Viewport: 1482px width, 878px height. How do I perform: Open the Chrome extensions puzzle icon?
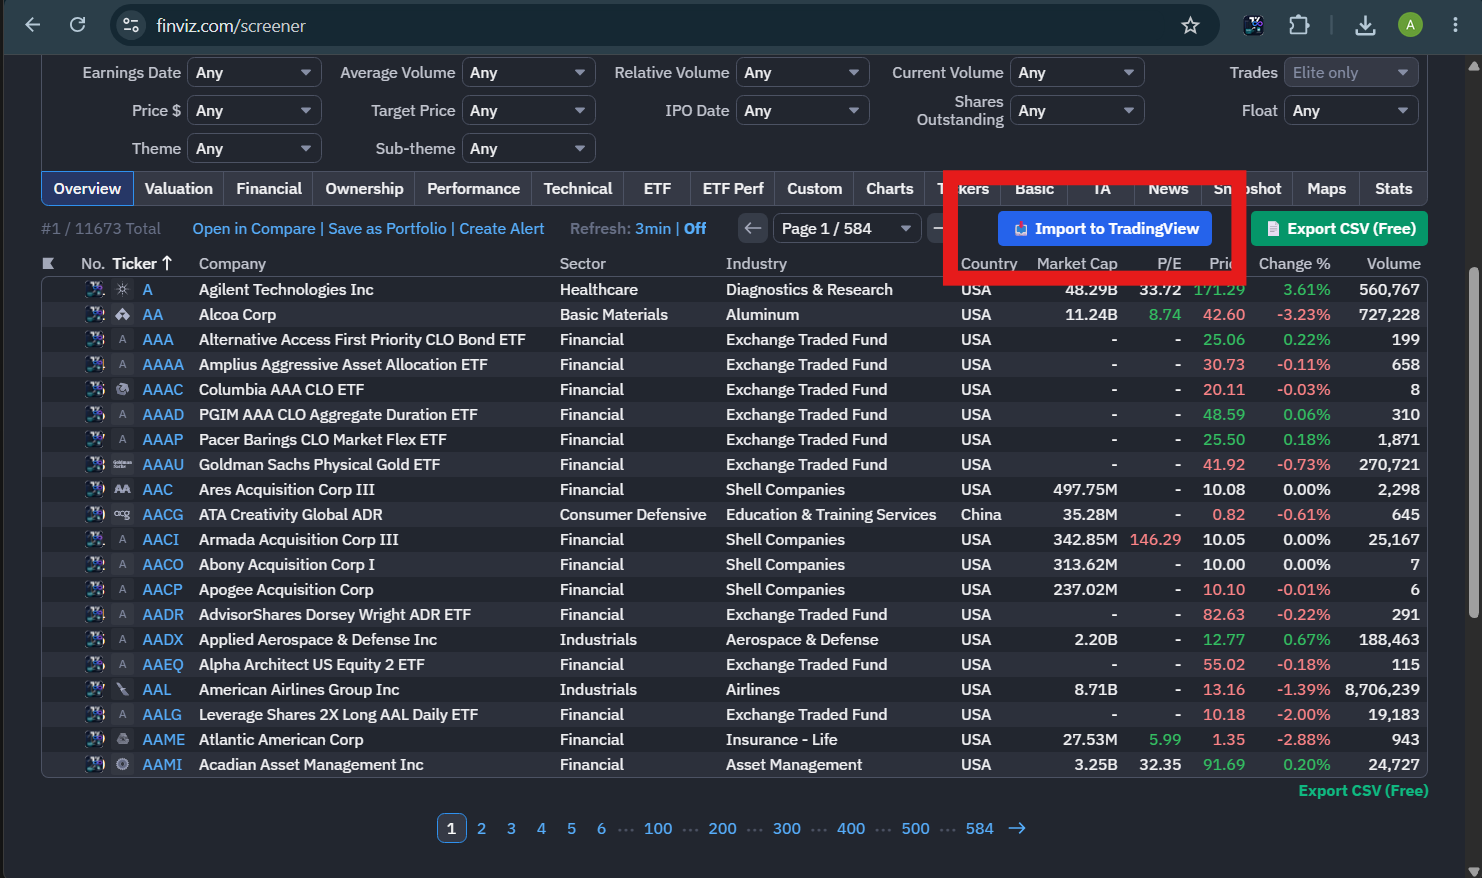[1299, 25]
